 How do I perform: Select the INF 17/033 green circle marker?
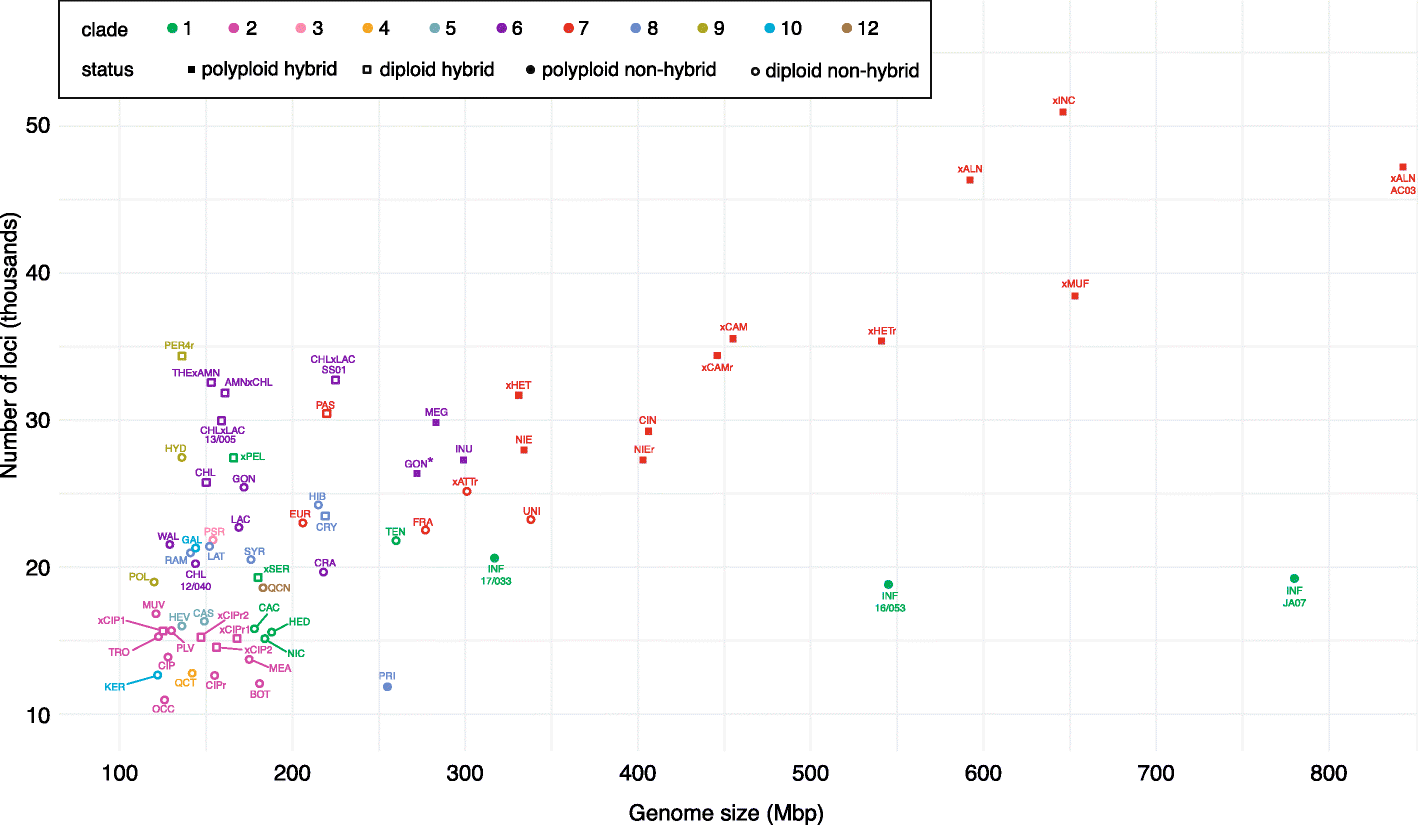click(494, 558)
